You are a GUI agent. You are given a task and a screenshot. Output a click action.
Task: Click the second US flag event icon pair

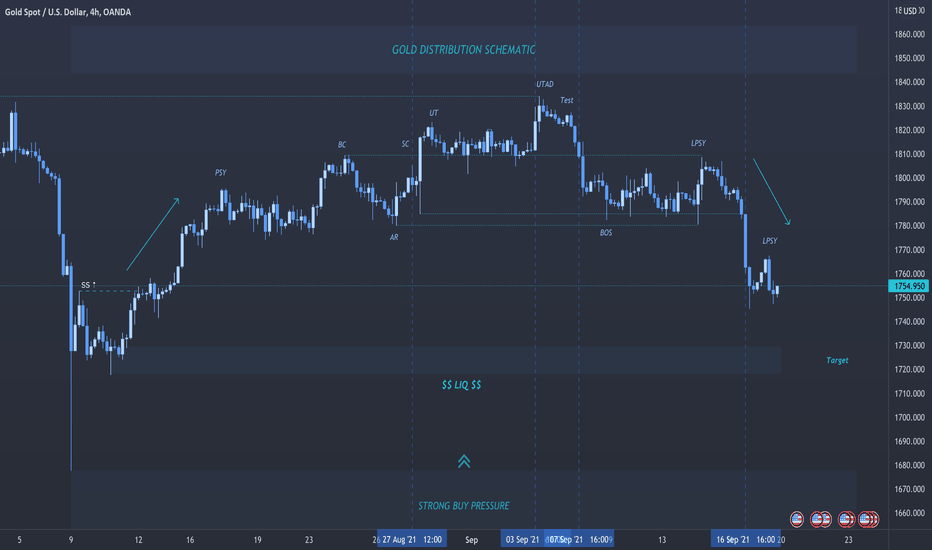[820, 519]
